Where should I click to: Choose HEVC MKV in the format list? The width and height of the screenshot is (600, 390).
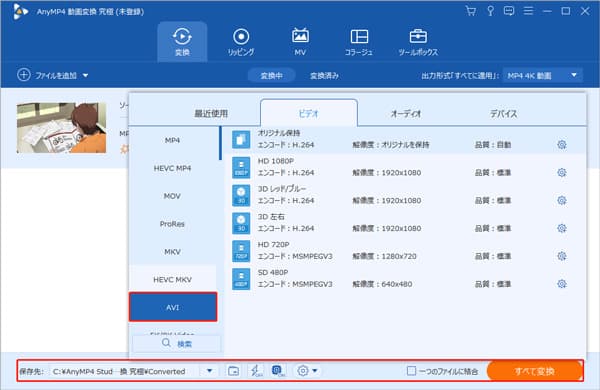(173, 279)
